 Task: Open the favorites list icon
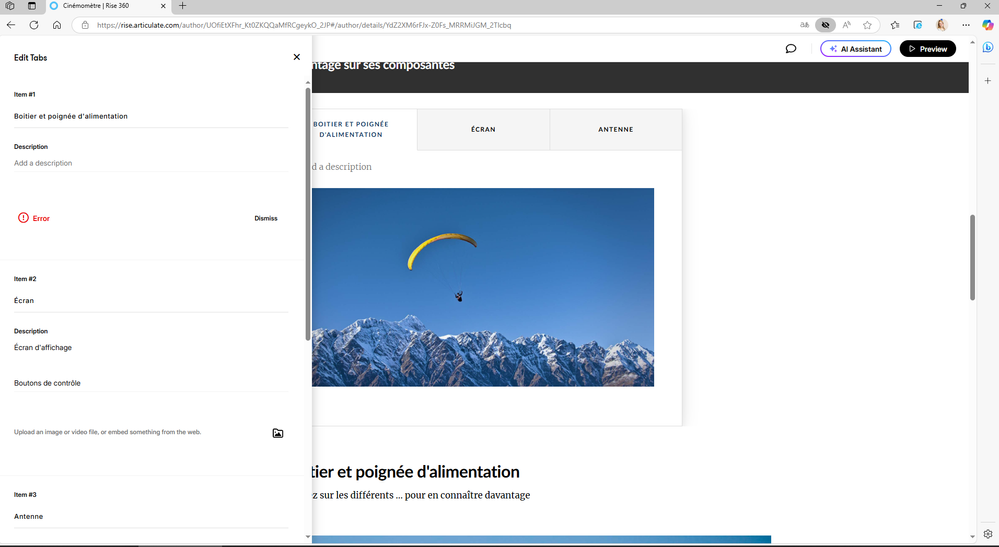(x=895, y=25)
